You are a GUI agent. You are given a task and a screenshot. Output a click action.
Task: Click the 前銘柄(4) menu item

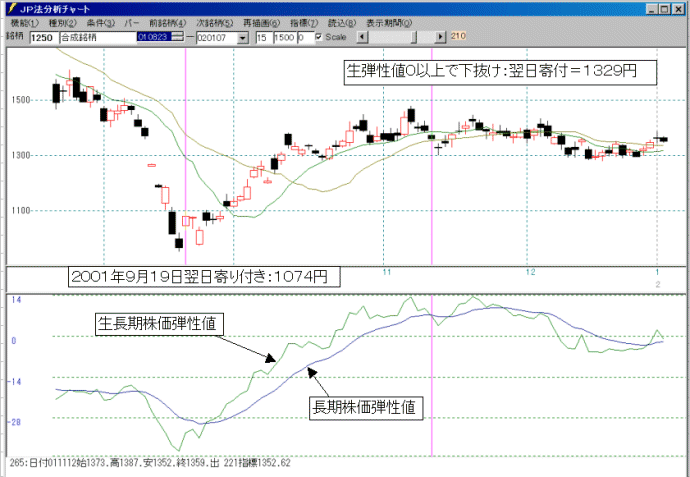168,23
